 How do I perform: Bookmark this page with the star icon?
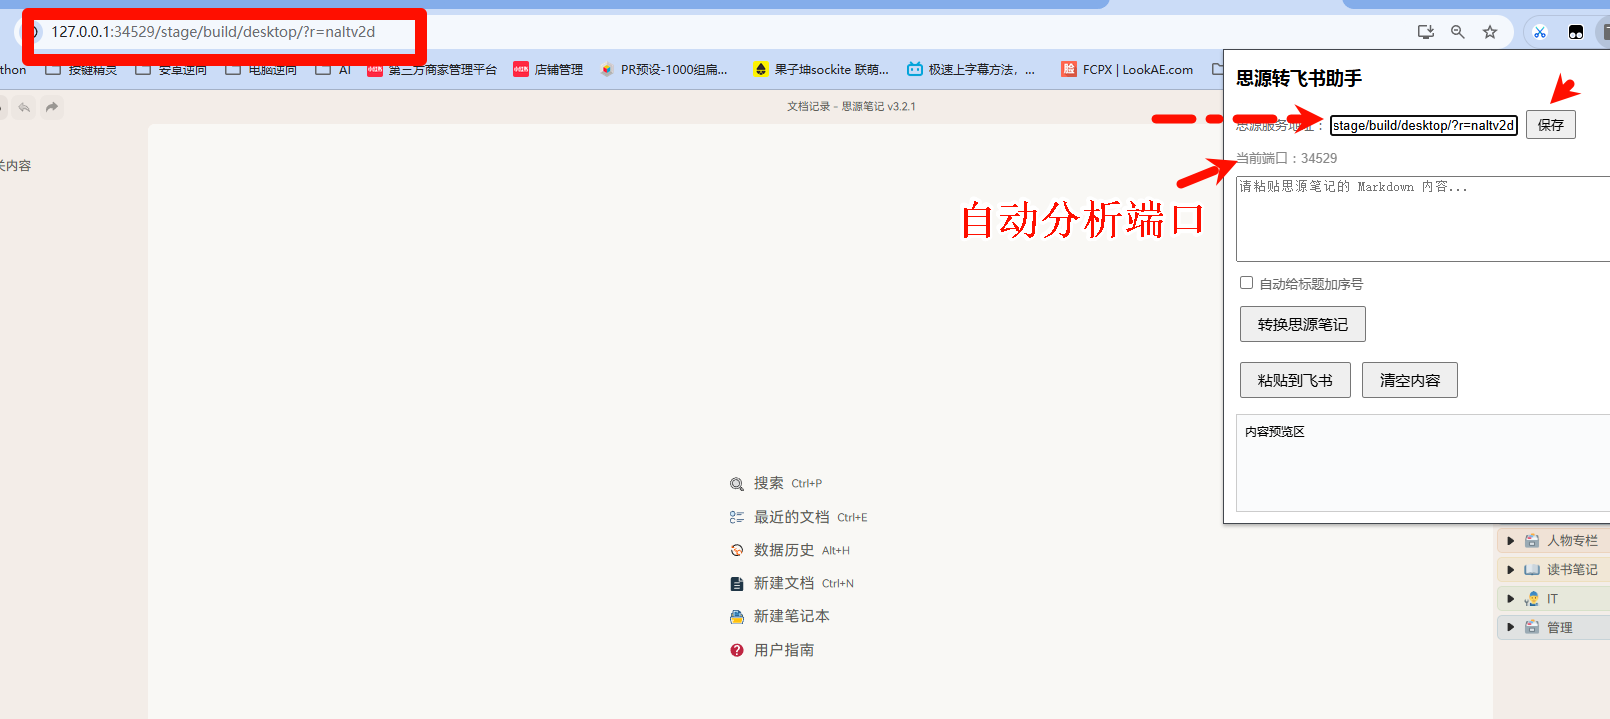[1490, 32]
